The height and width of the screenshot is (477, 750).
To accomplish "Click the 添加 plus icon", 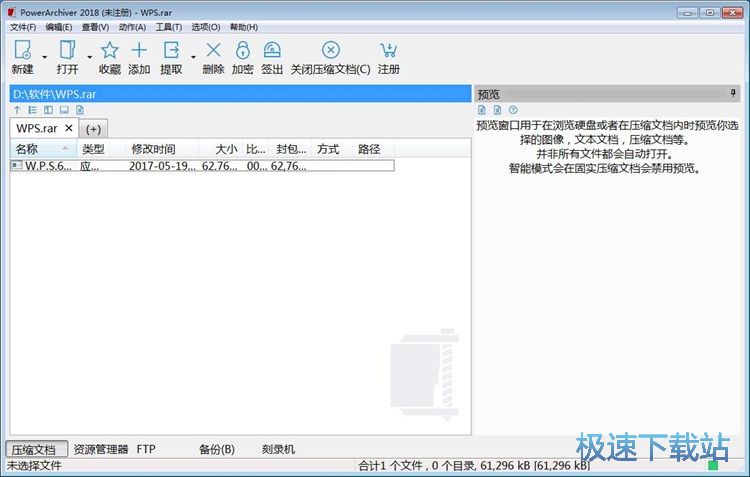I will click(x=139, y=50).
